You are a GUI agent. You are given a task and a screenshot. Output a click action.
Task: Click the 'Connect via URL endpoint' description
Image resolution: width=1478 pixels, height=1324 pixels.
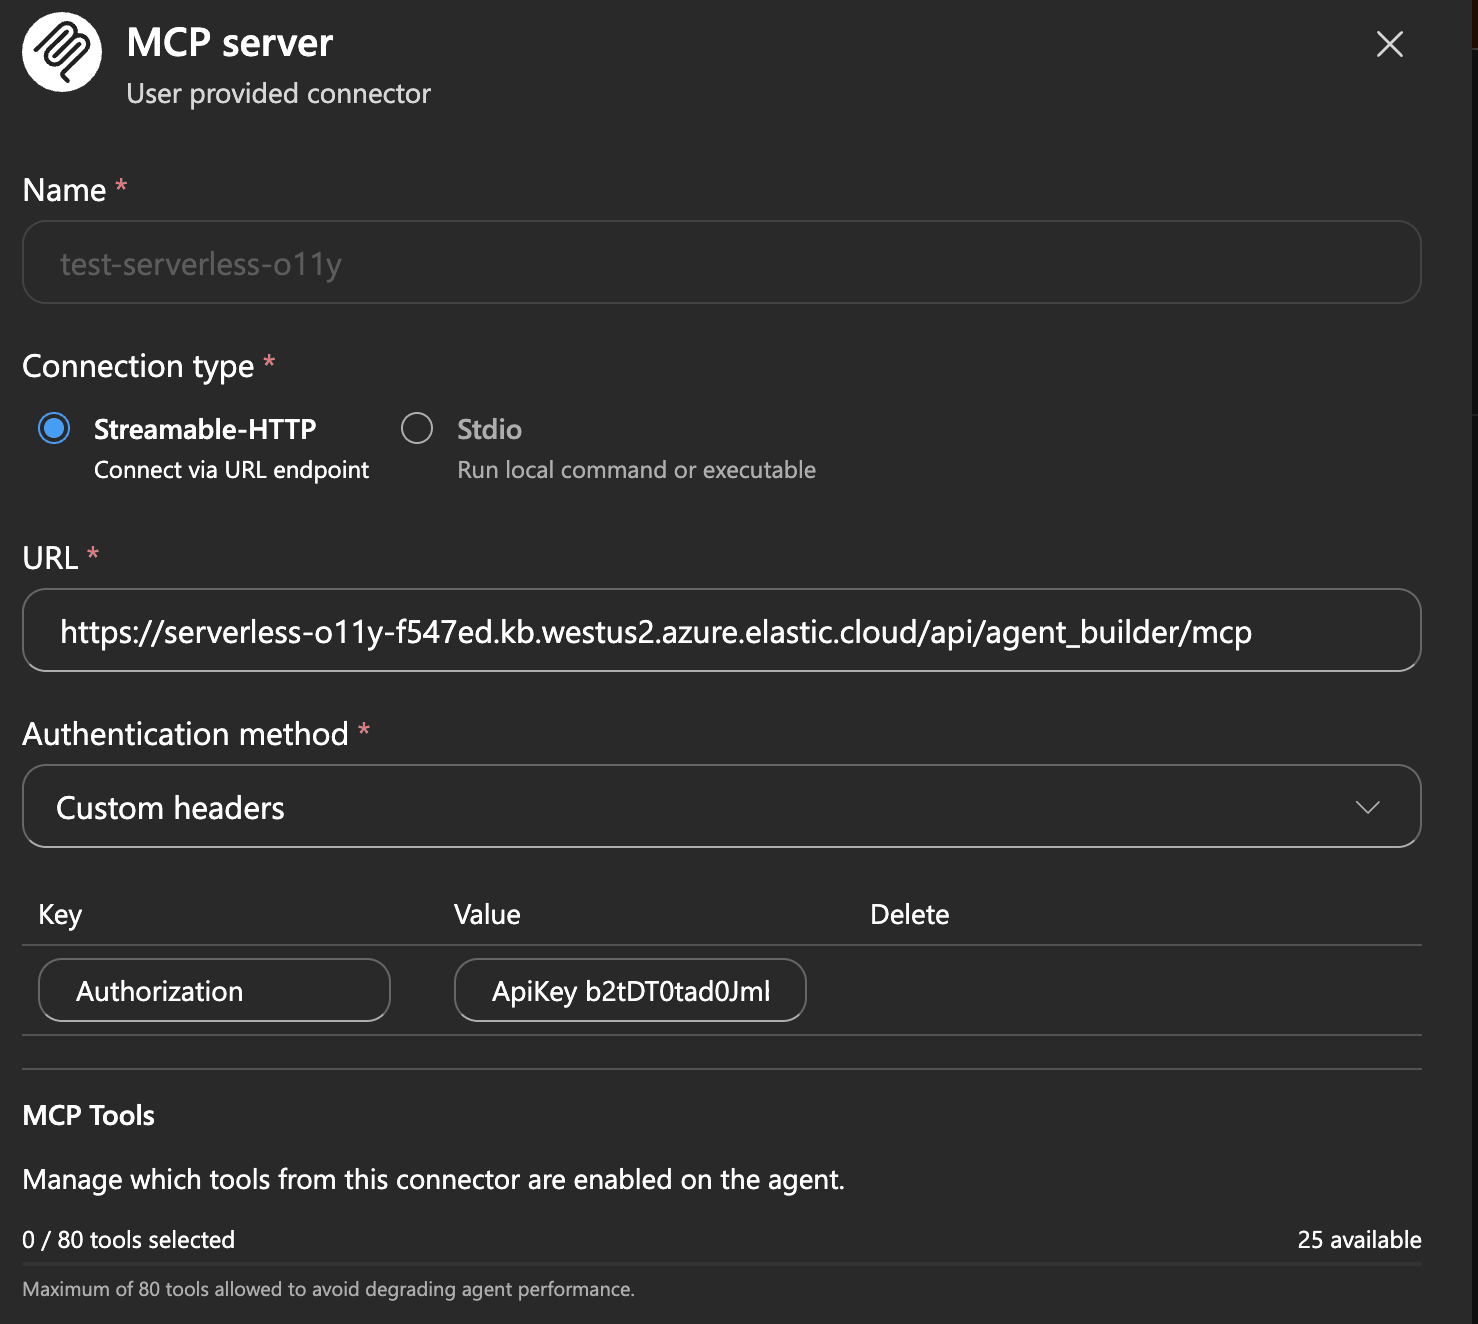(x=231, y=470)
